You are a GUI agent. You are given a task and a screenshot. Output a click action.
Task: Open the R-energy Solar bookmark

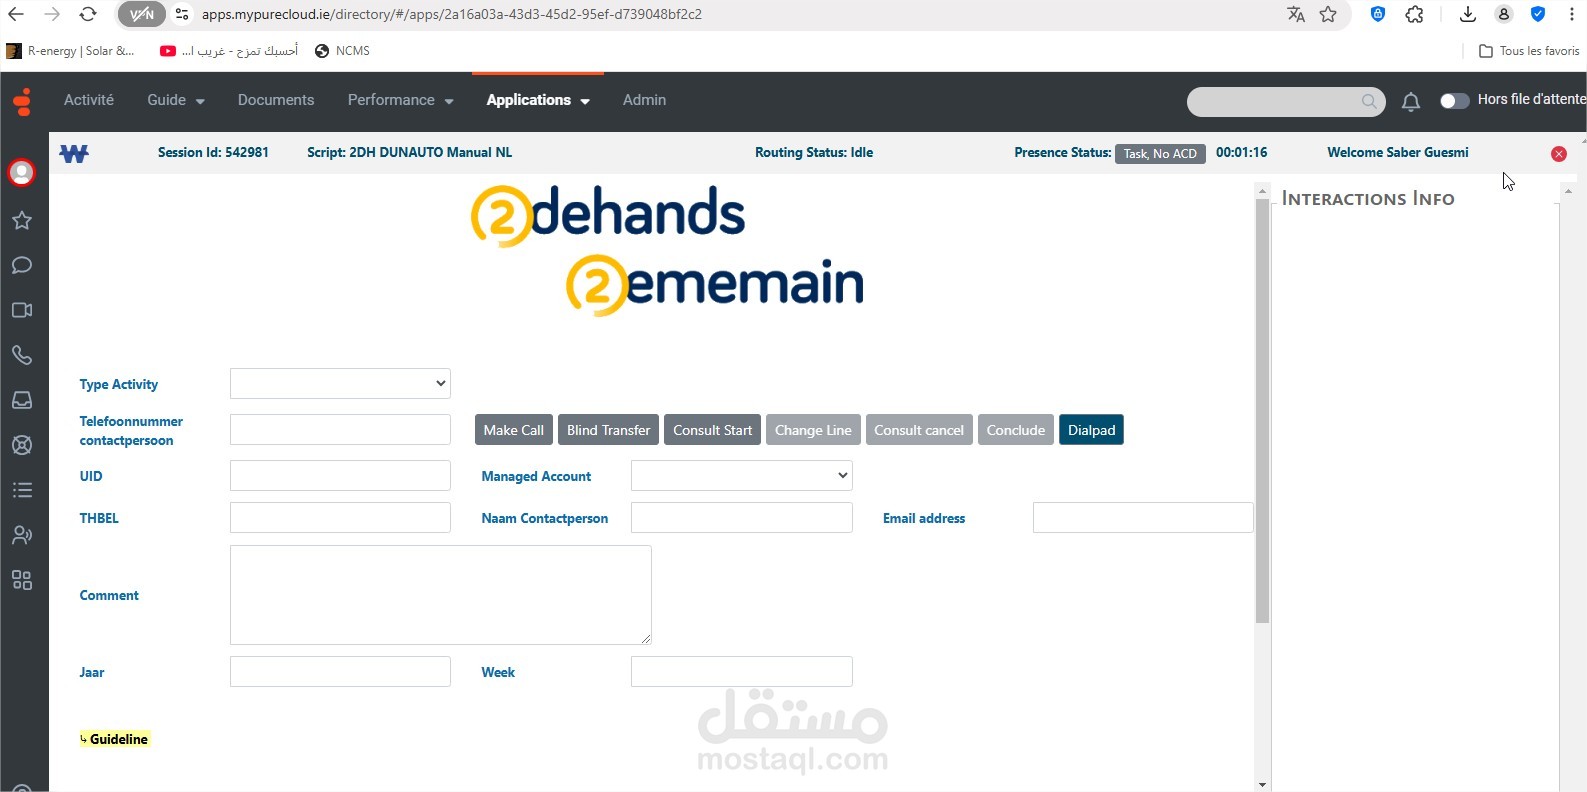(x=71, y=51)
